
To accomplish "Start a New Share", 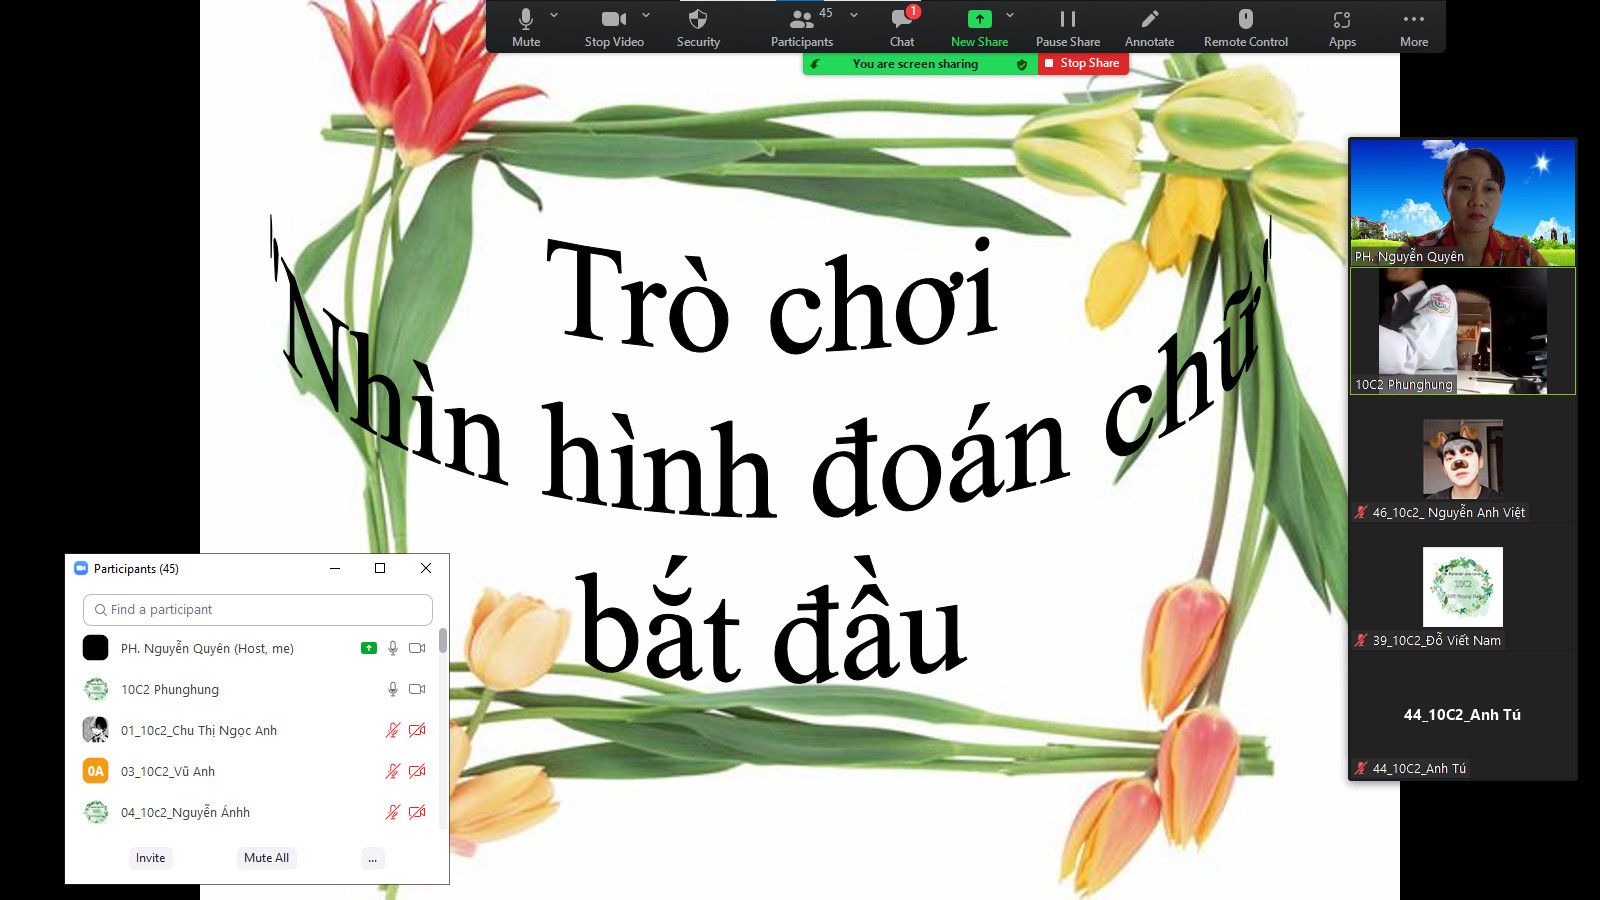I will pyautogui.click(x=979, y=27).
